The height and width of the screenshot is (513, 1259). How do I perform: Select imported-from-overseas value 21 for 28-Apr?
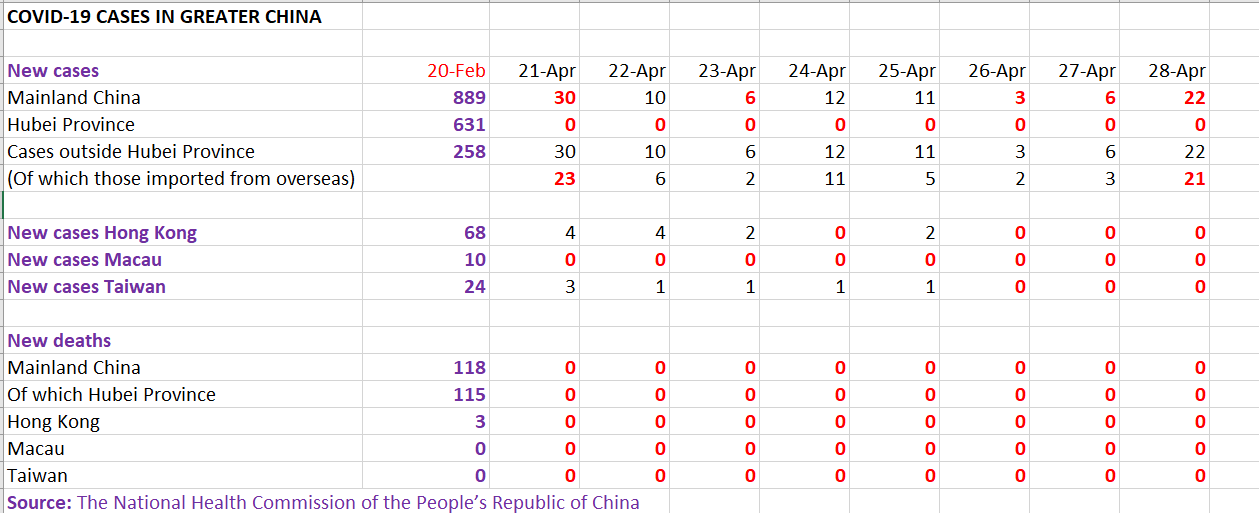1195,179
